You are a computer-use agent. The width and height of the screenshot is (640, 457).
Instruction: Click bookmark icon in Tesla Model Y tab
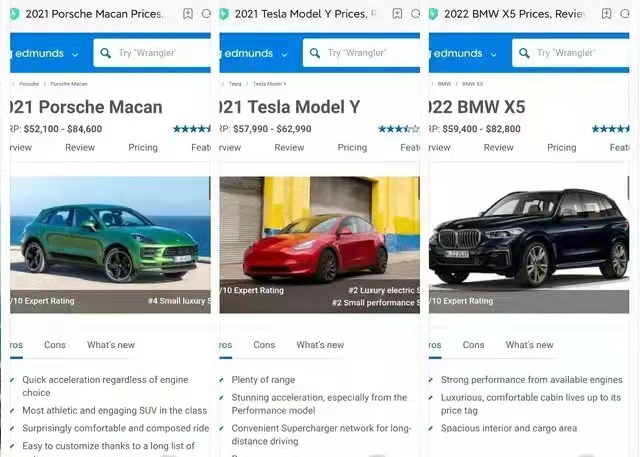397,14
